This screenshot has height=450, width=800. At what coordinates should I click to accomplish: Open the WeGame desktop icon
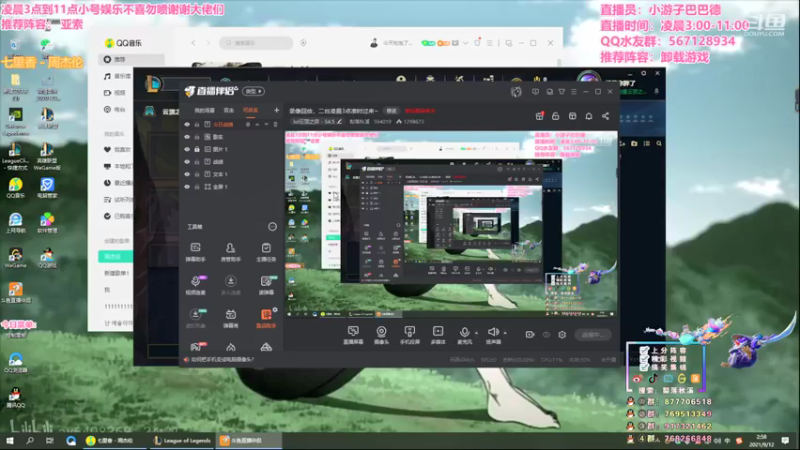click(x=15, y=258)
